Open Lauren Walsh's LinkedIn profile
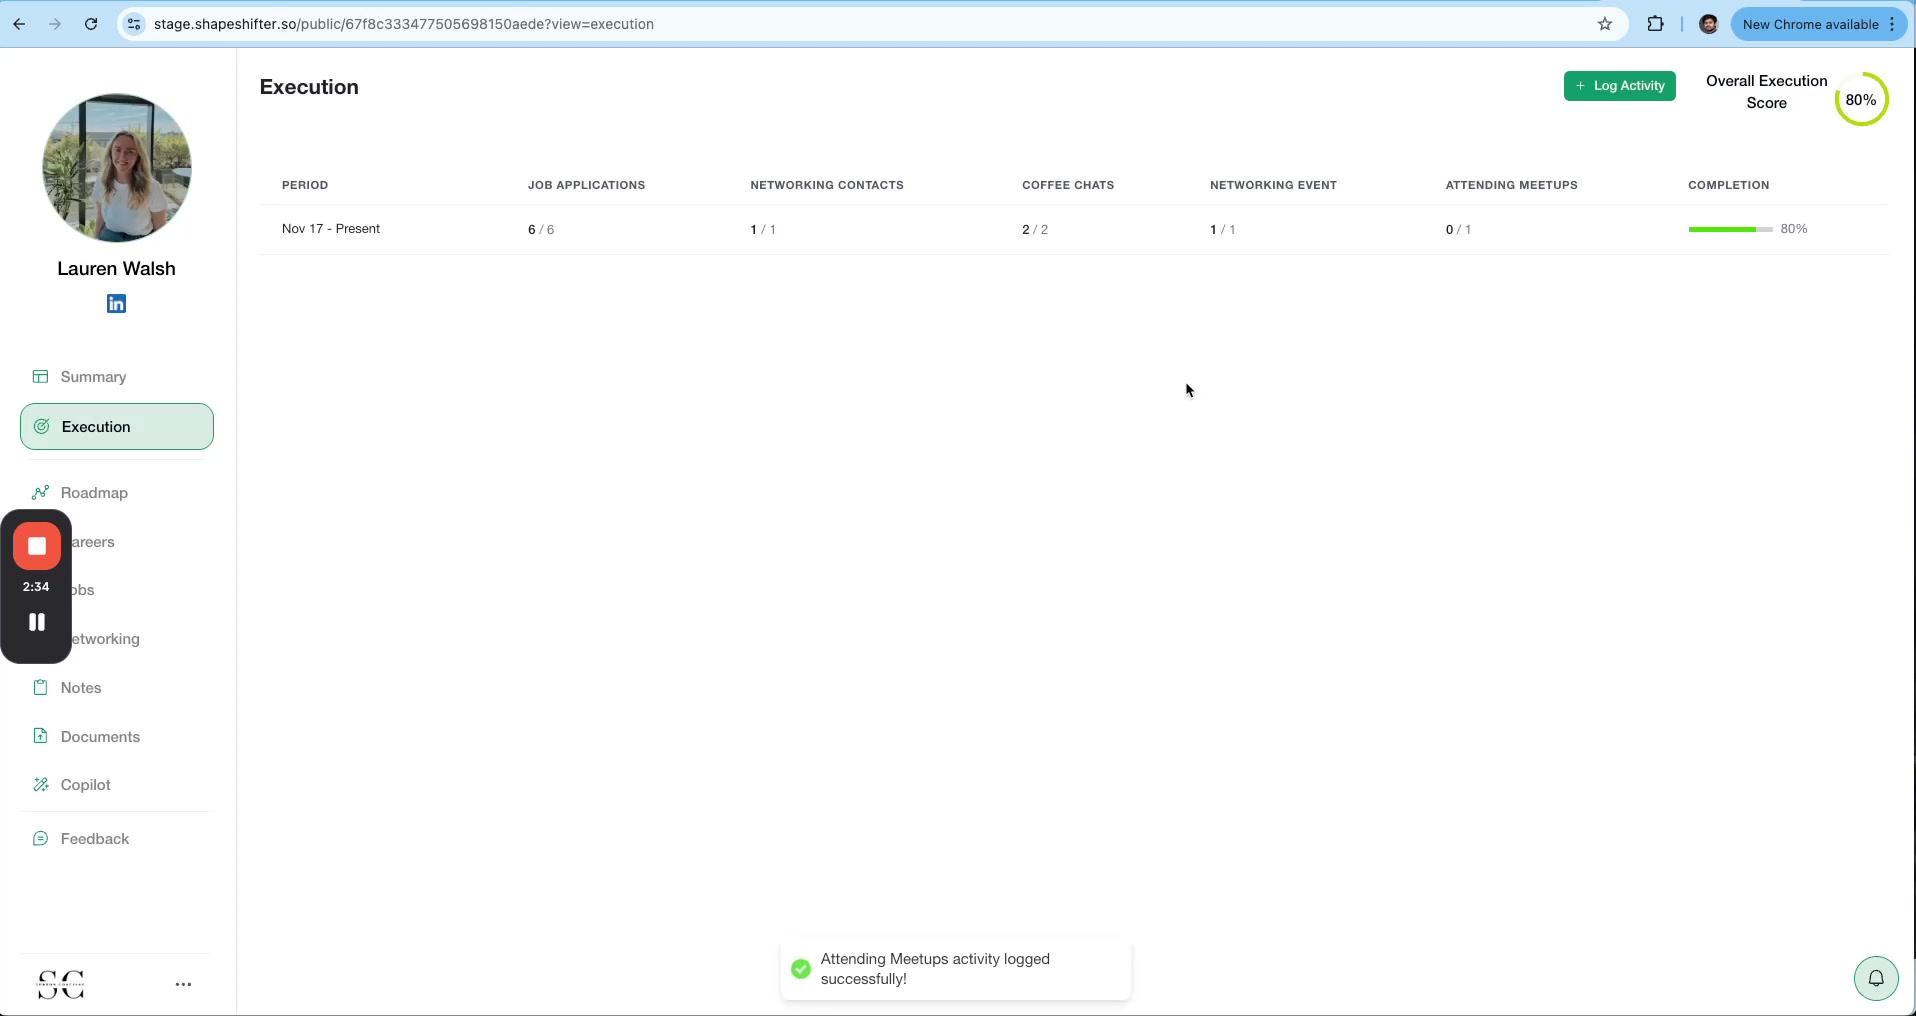 click(115, 304)
